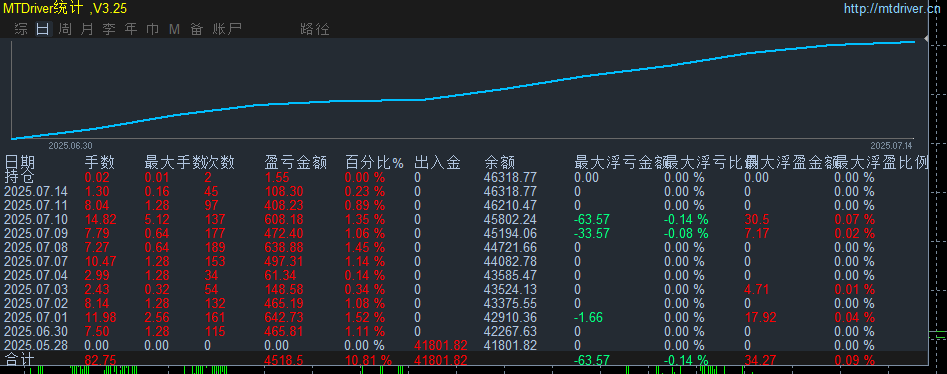The width and height of the screenshot is (947, 374).
Task: Click the 2025.06.30 chart start date label
Action: (70, 146)
